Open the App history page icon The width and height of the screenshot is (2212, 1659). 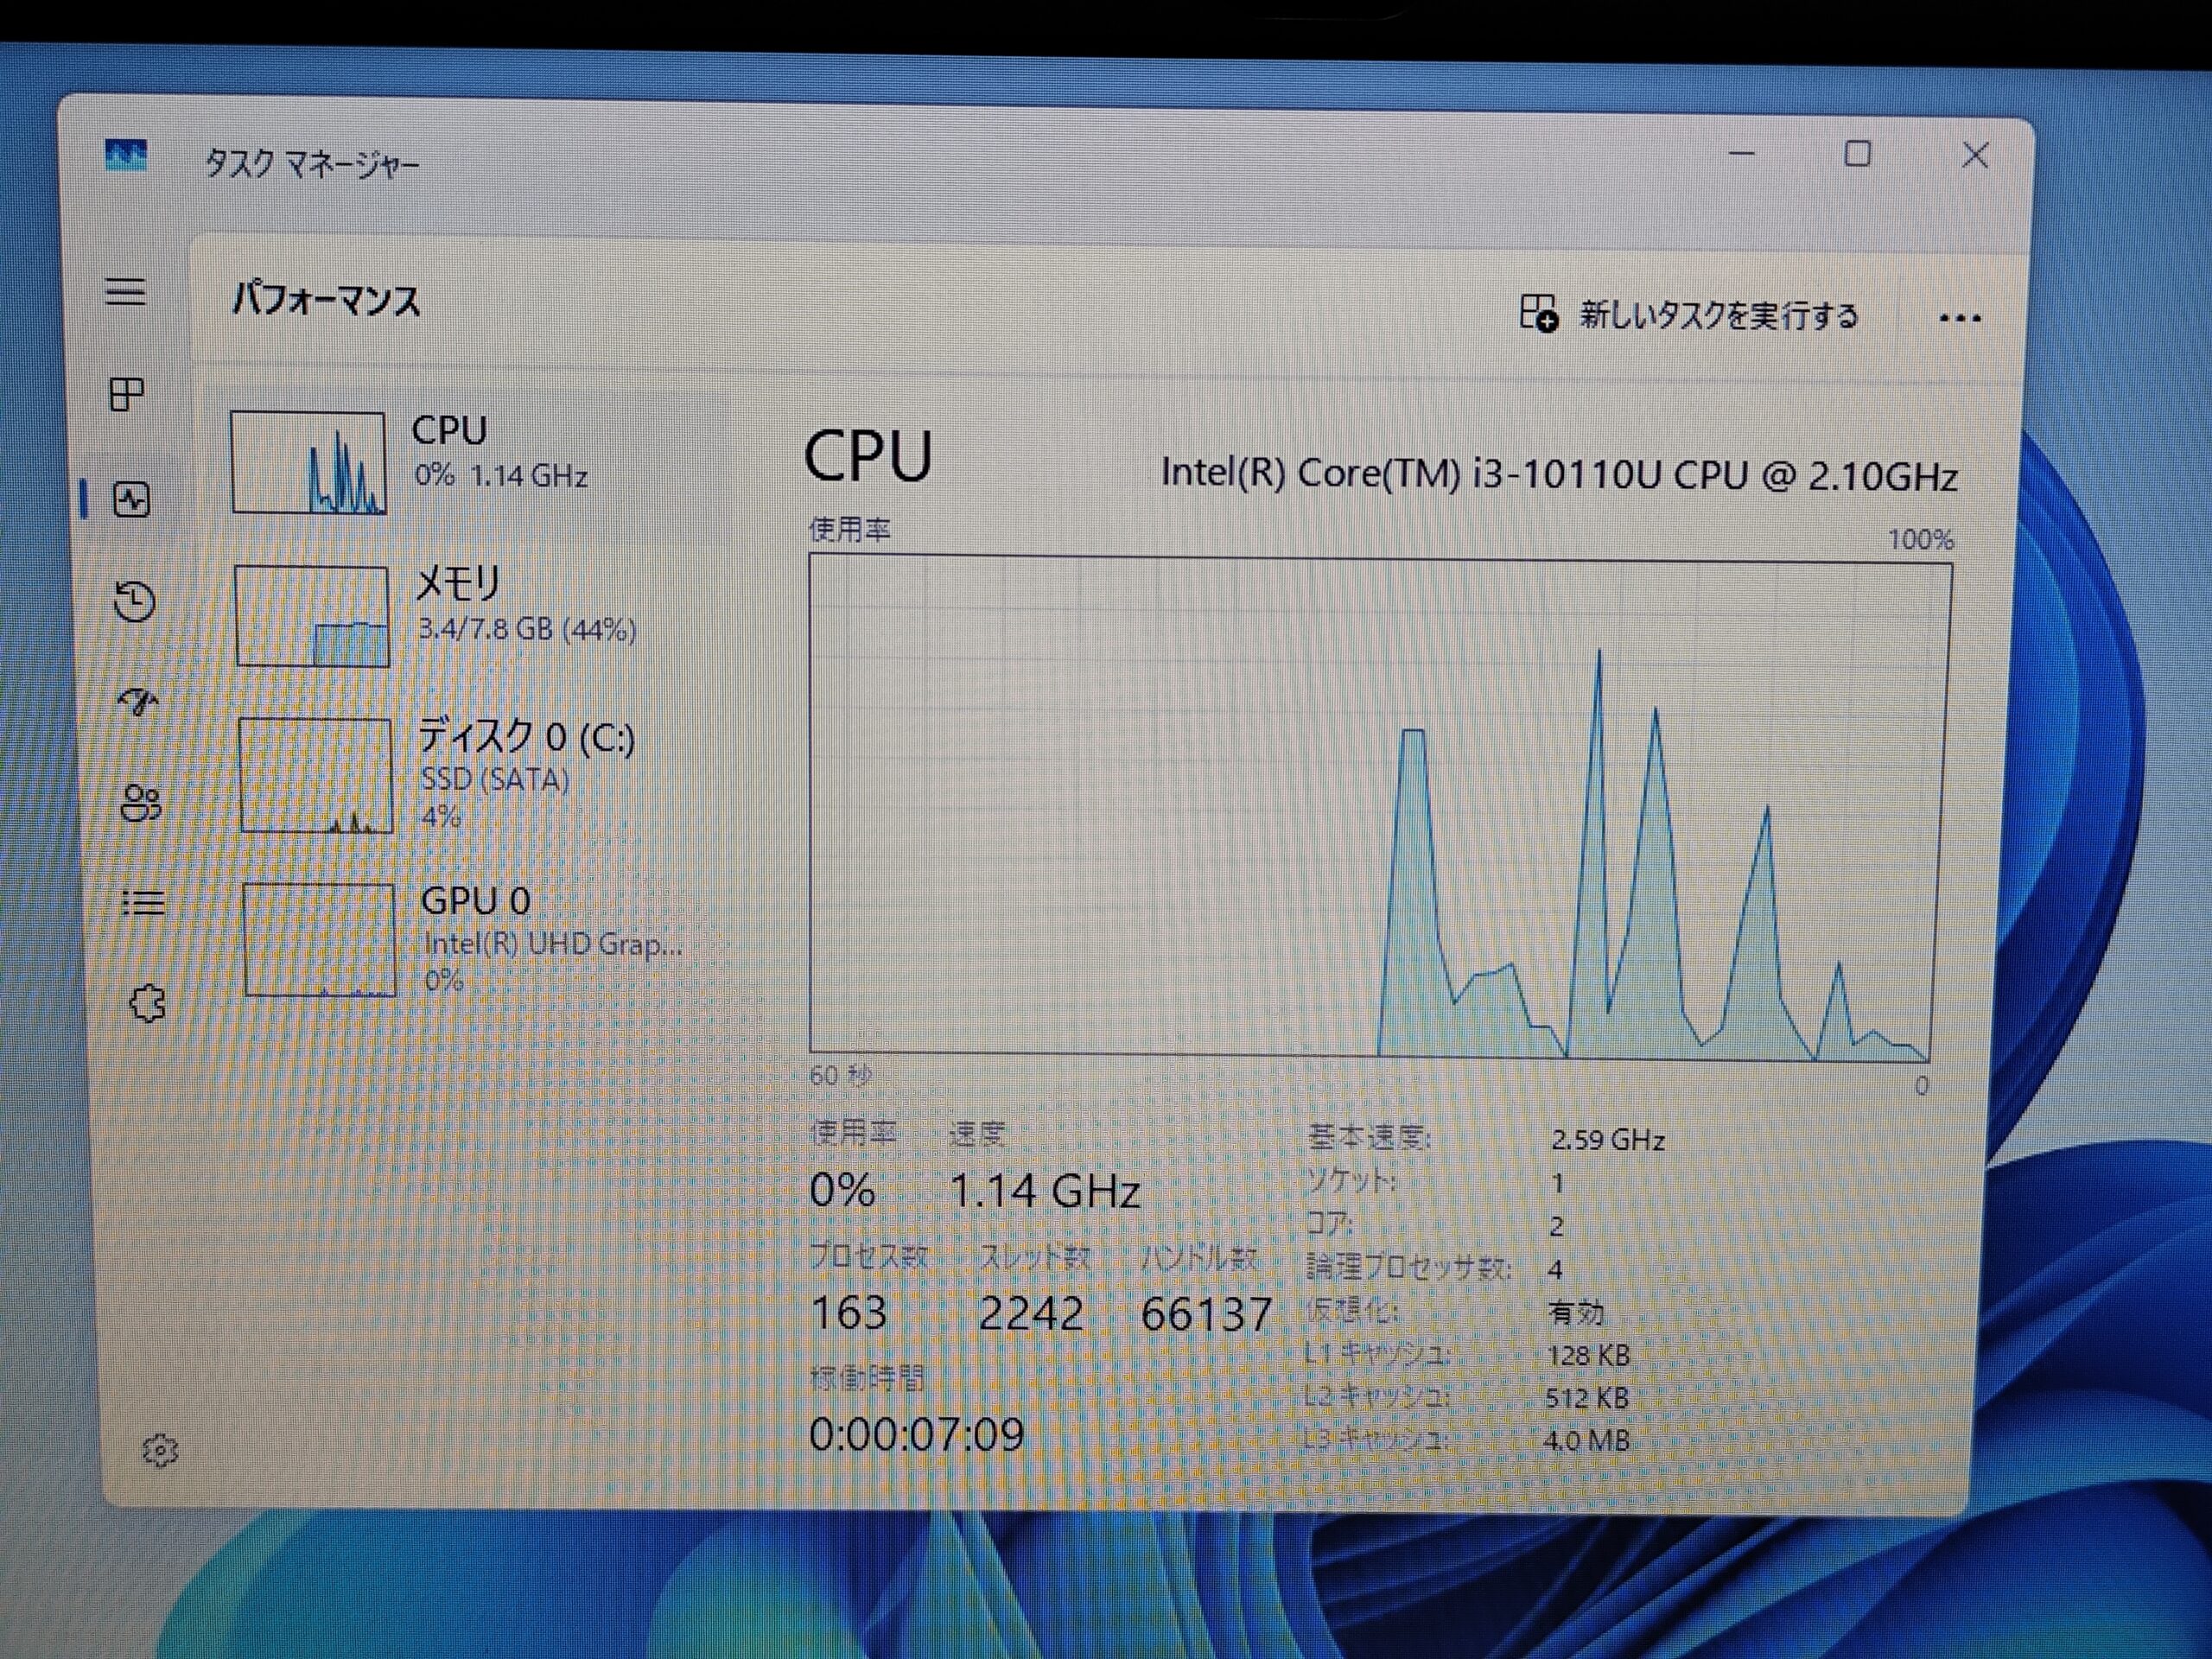pos(135,601)
